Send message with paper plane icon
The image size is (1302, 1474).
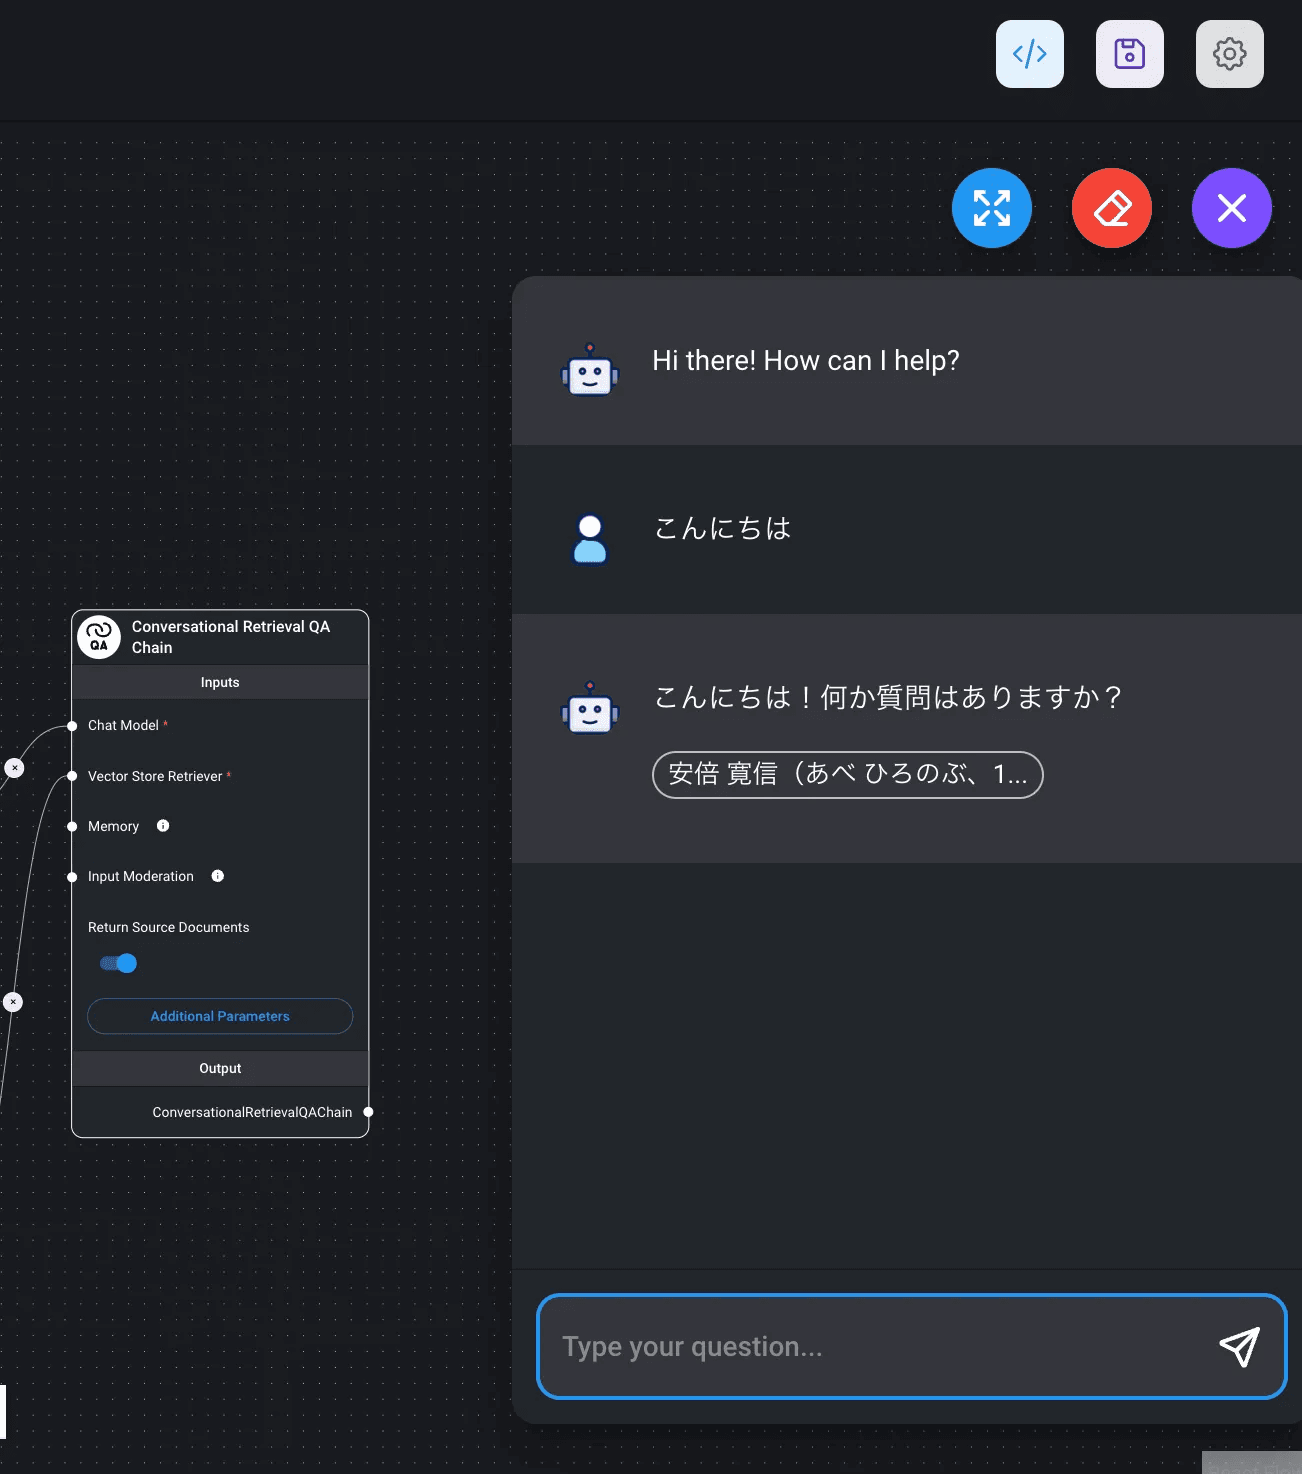(x=1239, y=1347)
